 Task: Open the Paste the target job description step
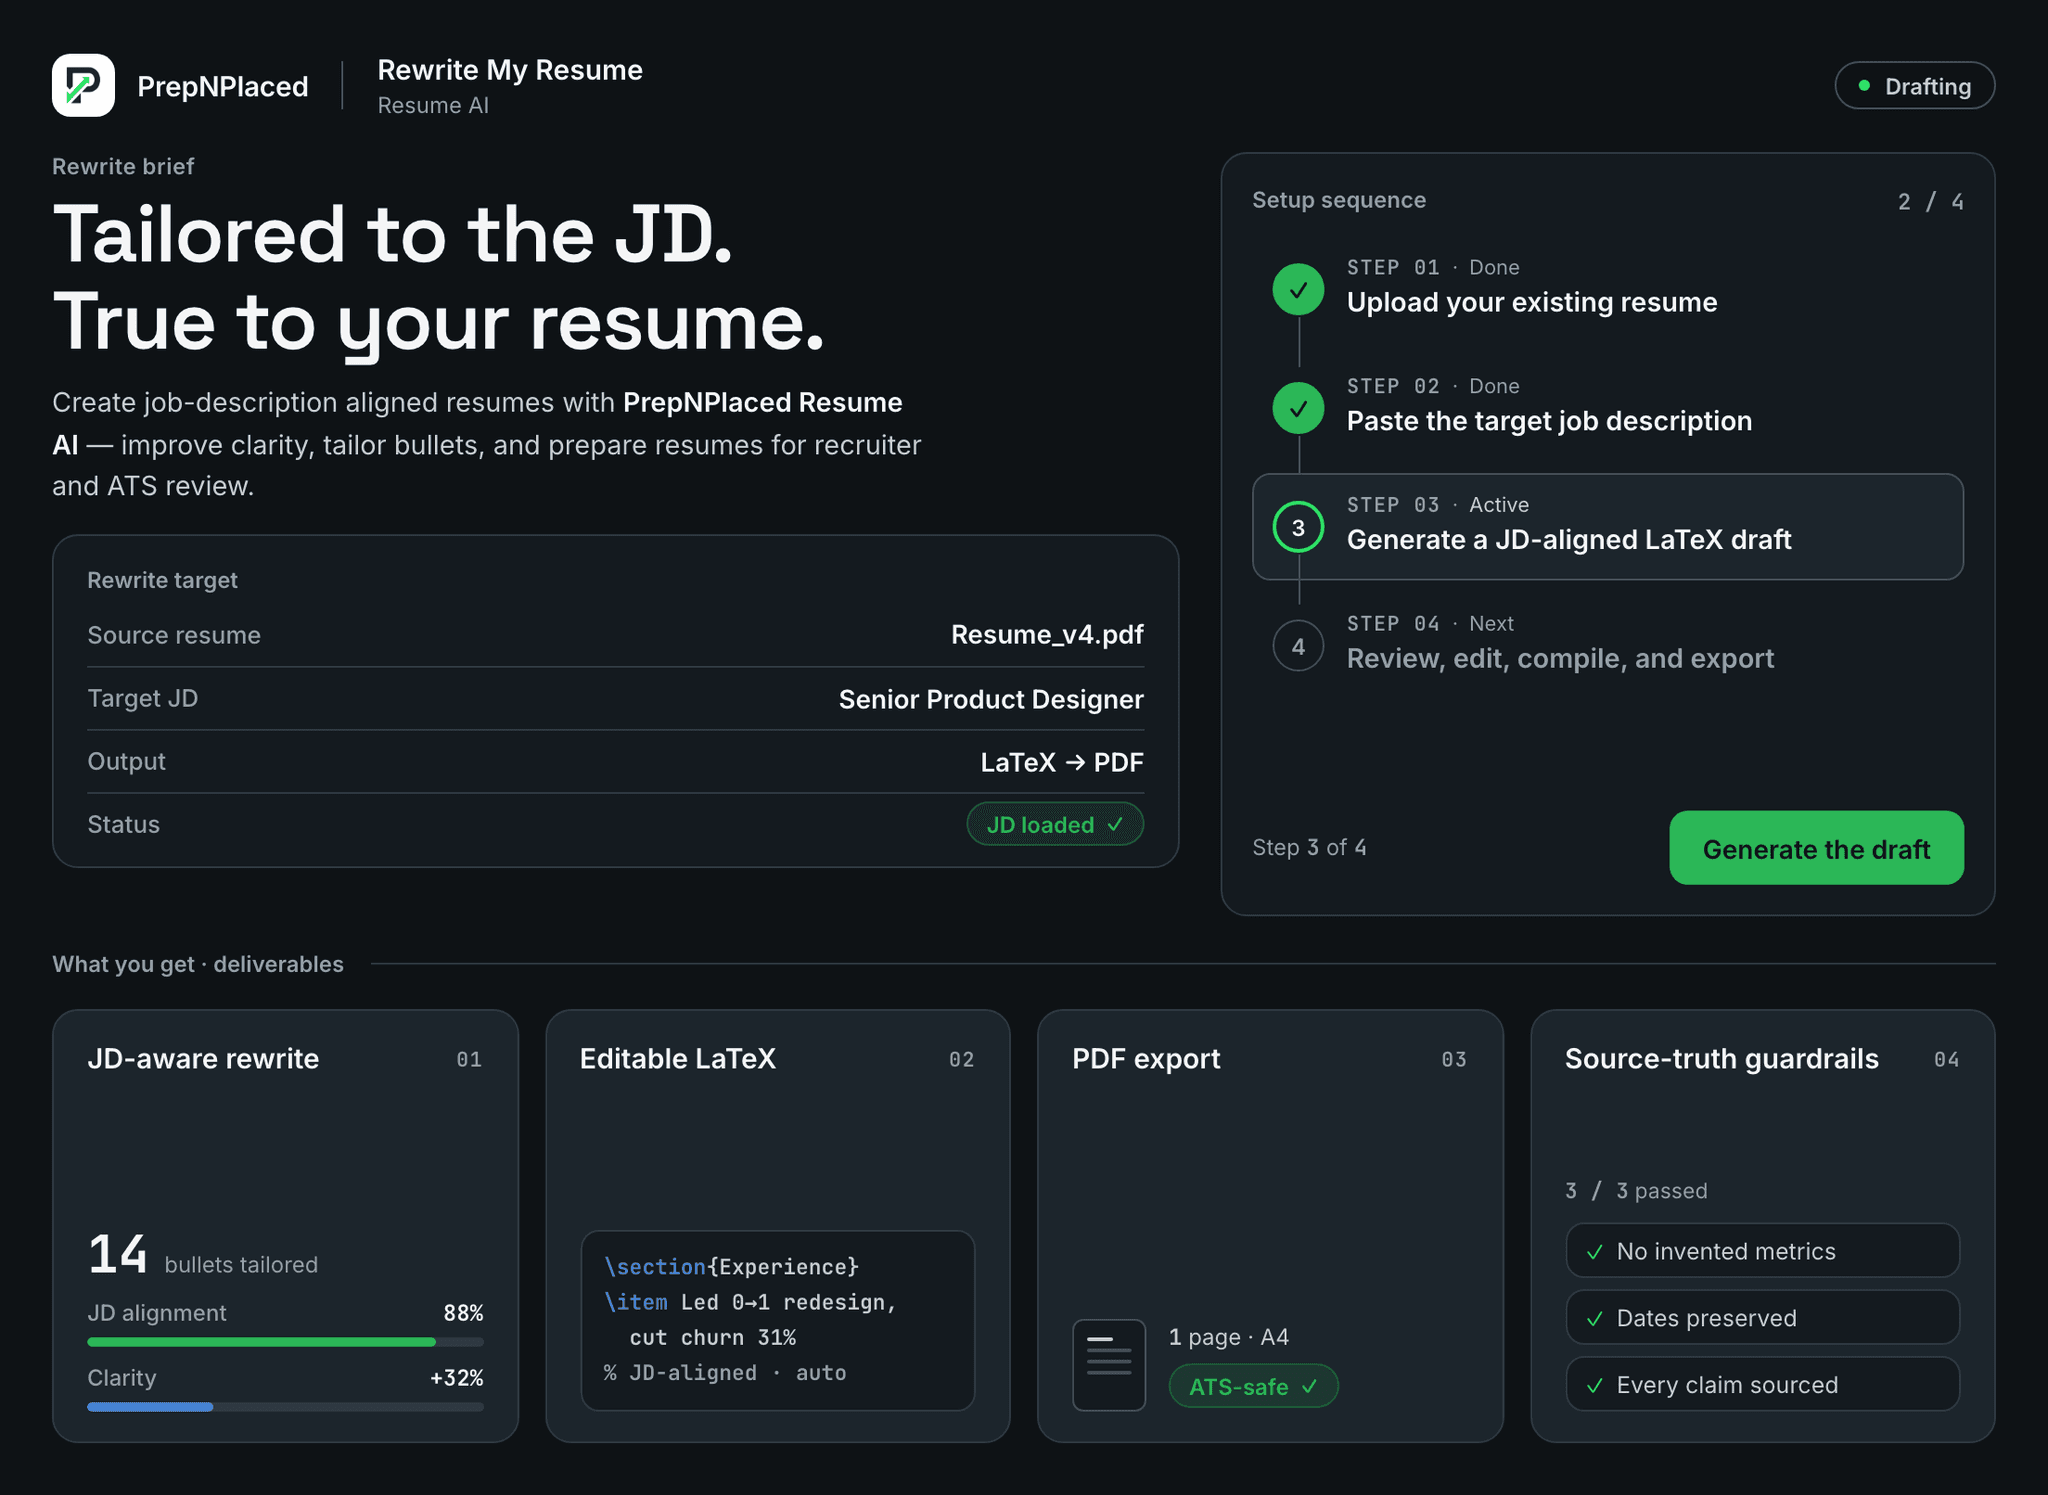(1607, 408)
